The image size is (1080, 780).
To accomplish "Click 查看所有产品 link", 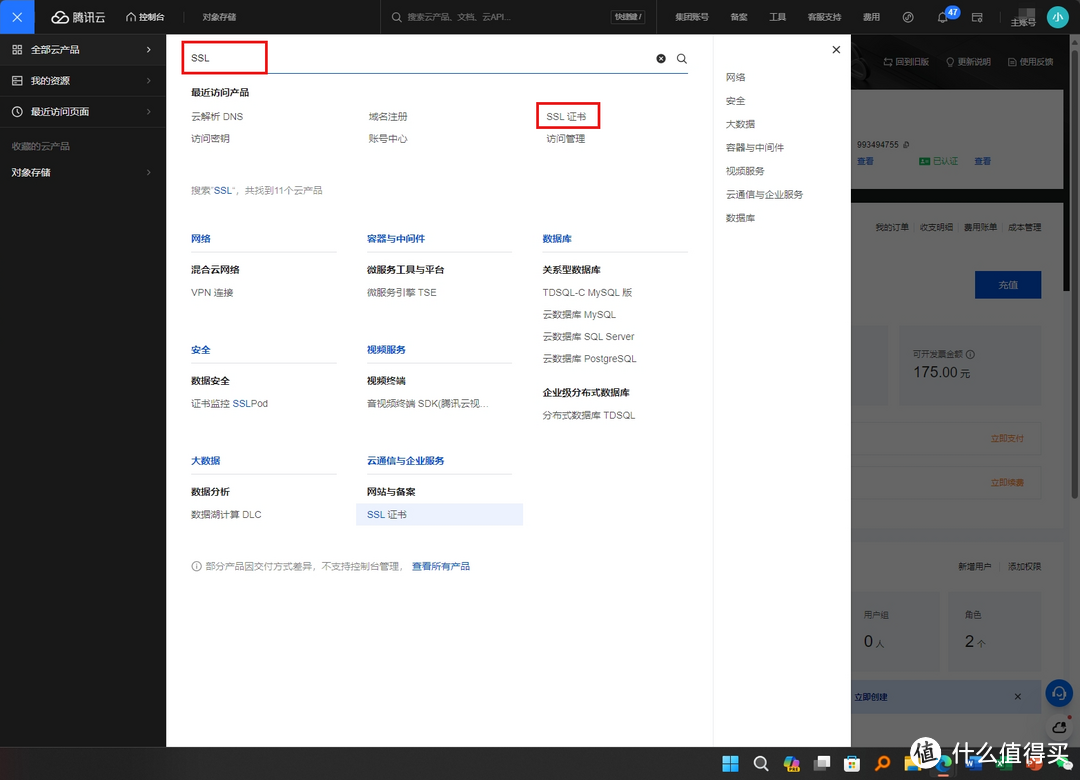I will (x=441, y=566).
